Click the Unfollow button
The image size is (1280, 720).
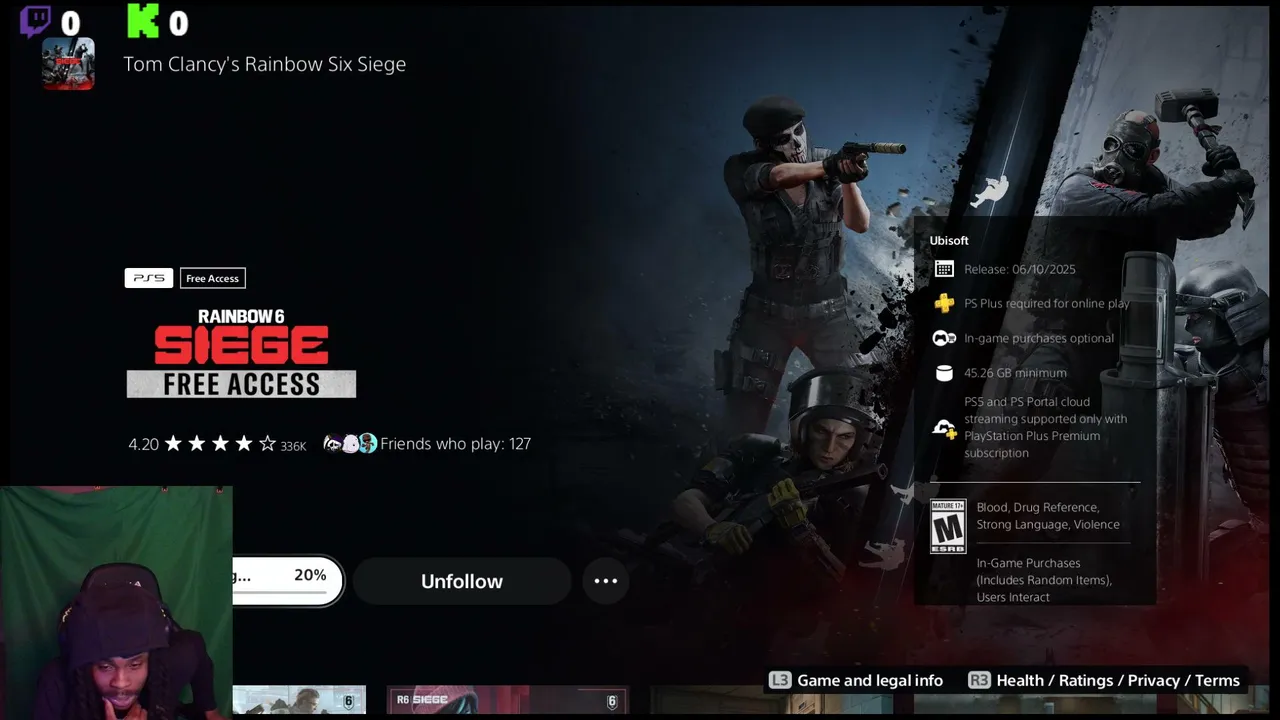tap(462, 581)
